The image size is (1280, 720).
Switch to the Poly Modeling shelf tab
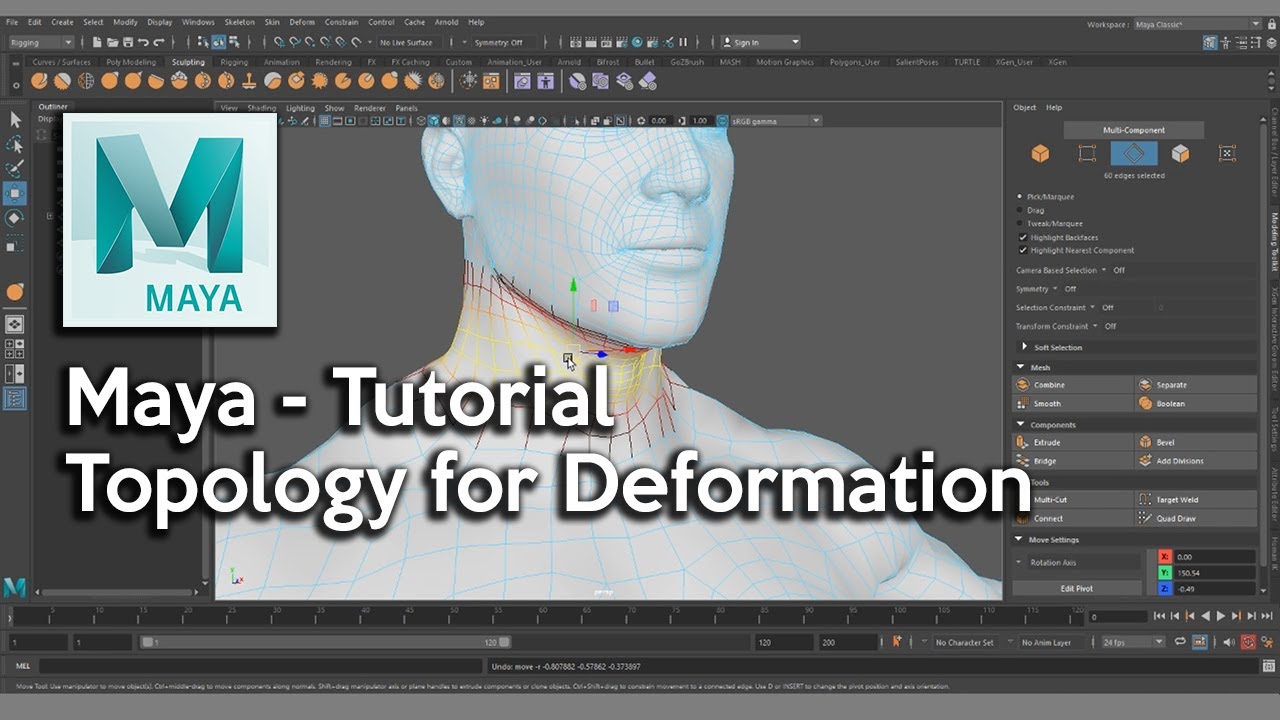pyautogui.click(x=132, y=62)
